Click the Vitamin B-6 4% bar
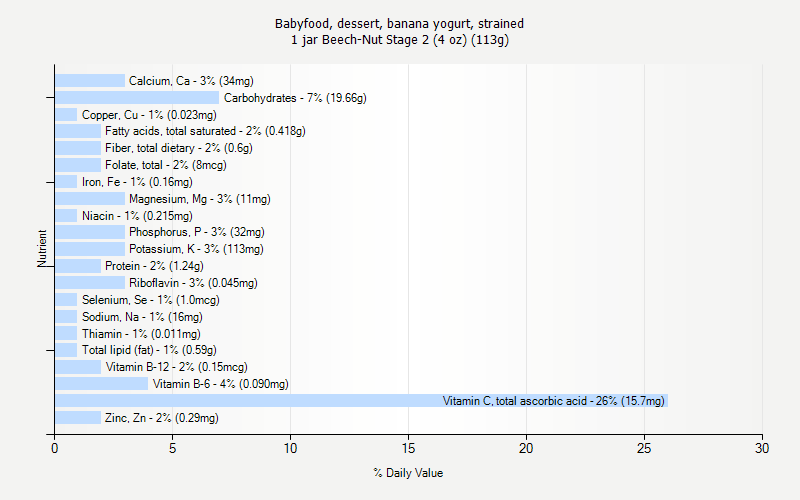 coord(101,384)
